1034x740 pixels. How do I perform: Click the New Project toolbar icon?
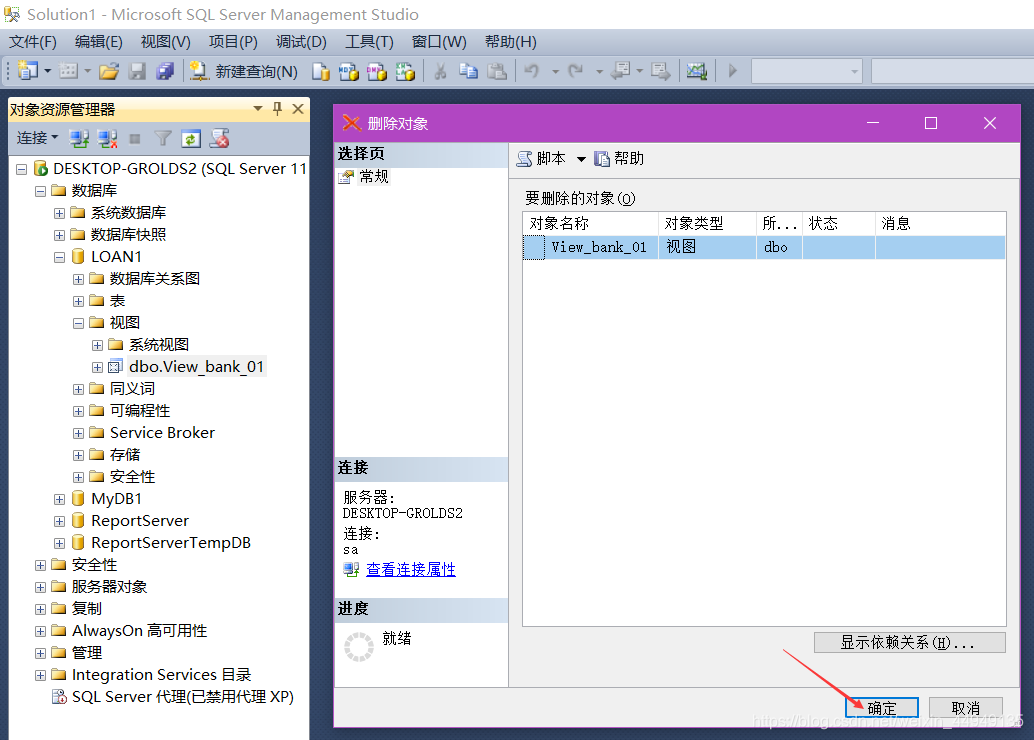click(x=28, y=71)
